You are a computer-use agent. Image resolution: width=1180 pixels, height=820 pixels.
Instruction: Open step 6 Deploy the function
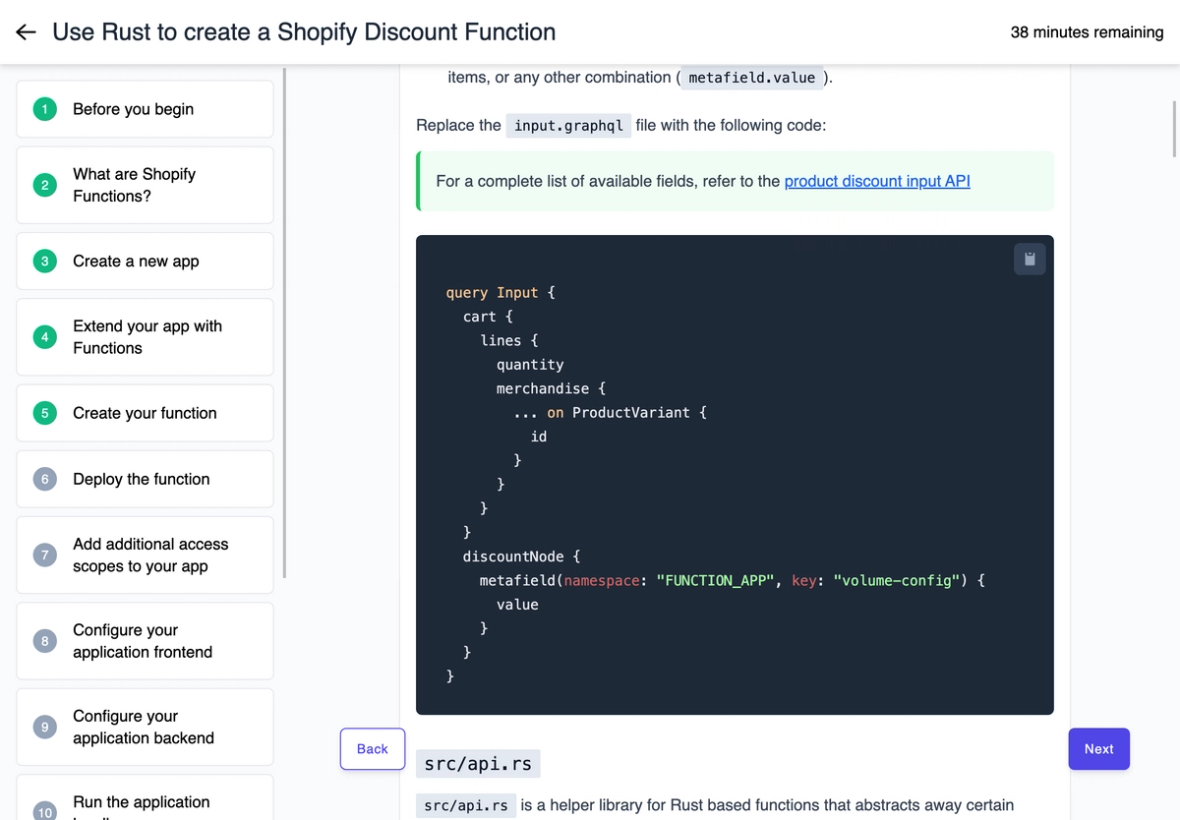click(145, 479)
